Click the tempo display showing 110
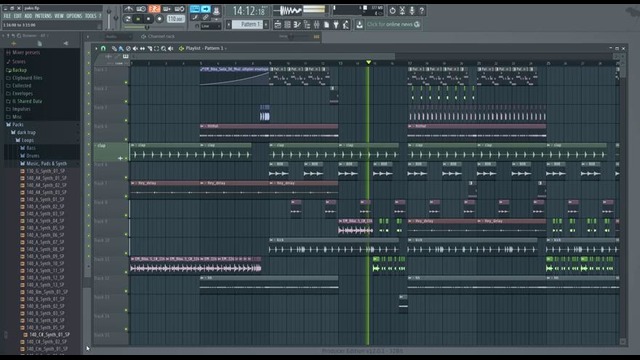This screenshot has height=360, width=640. (x=176, y=19)
